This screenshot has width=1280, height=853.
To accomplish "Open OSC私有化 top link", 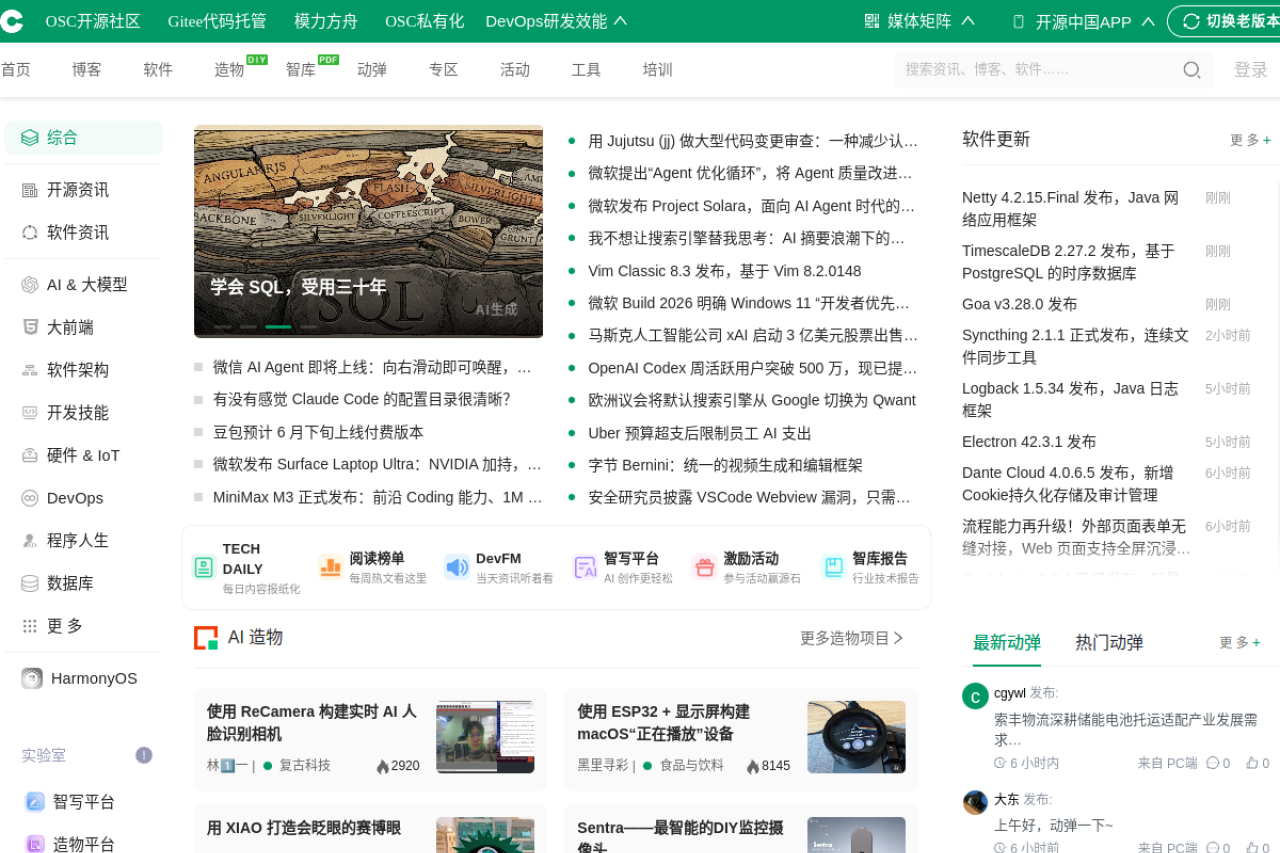I will point(424,21).
